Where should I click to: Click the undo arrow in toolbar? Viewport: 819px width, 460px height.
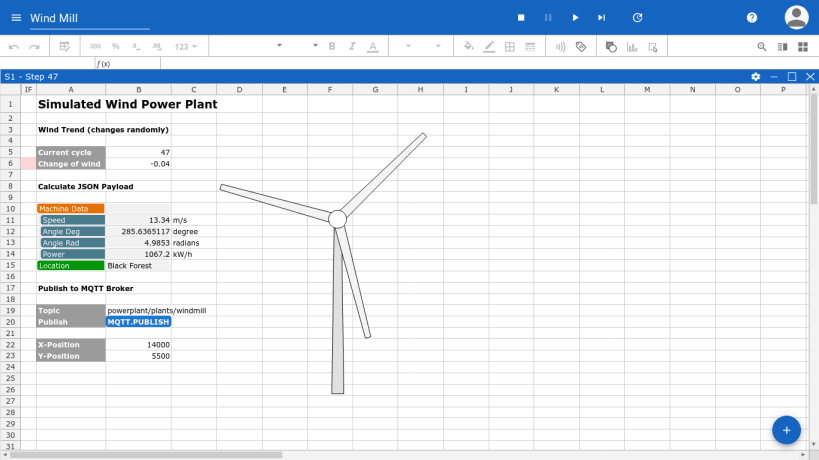pyautogui.click(x=14, y=46)
